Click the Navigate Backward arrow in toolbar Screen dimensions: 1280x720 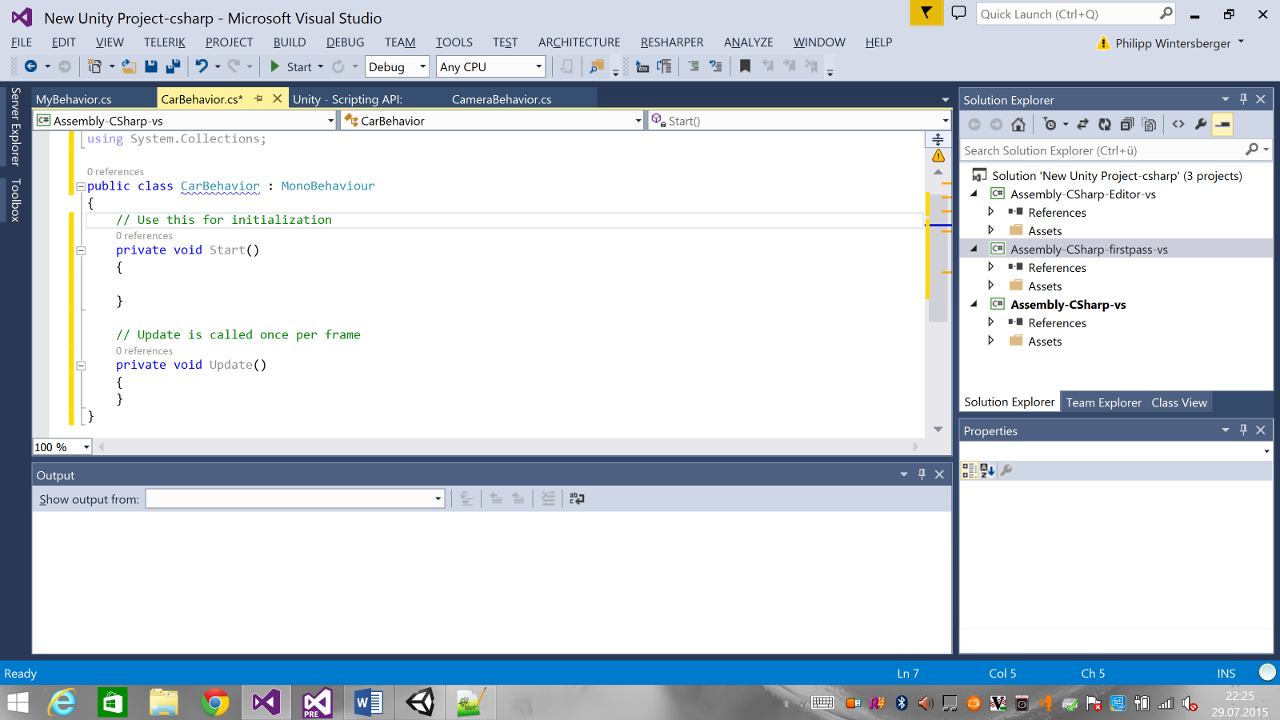pos(30,66)
